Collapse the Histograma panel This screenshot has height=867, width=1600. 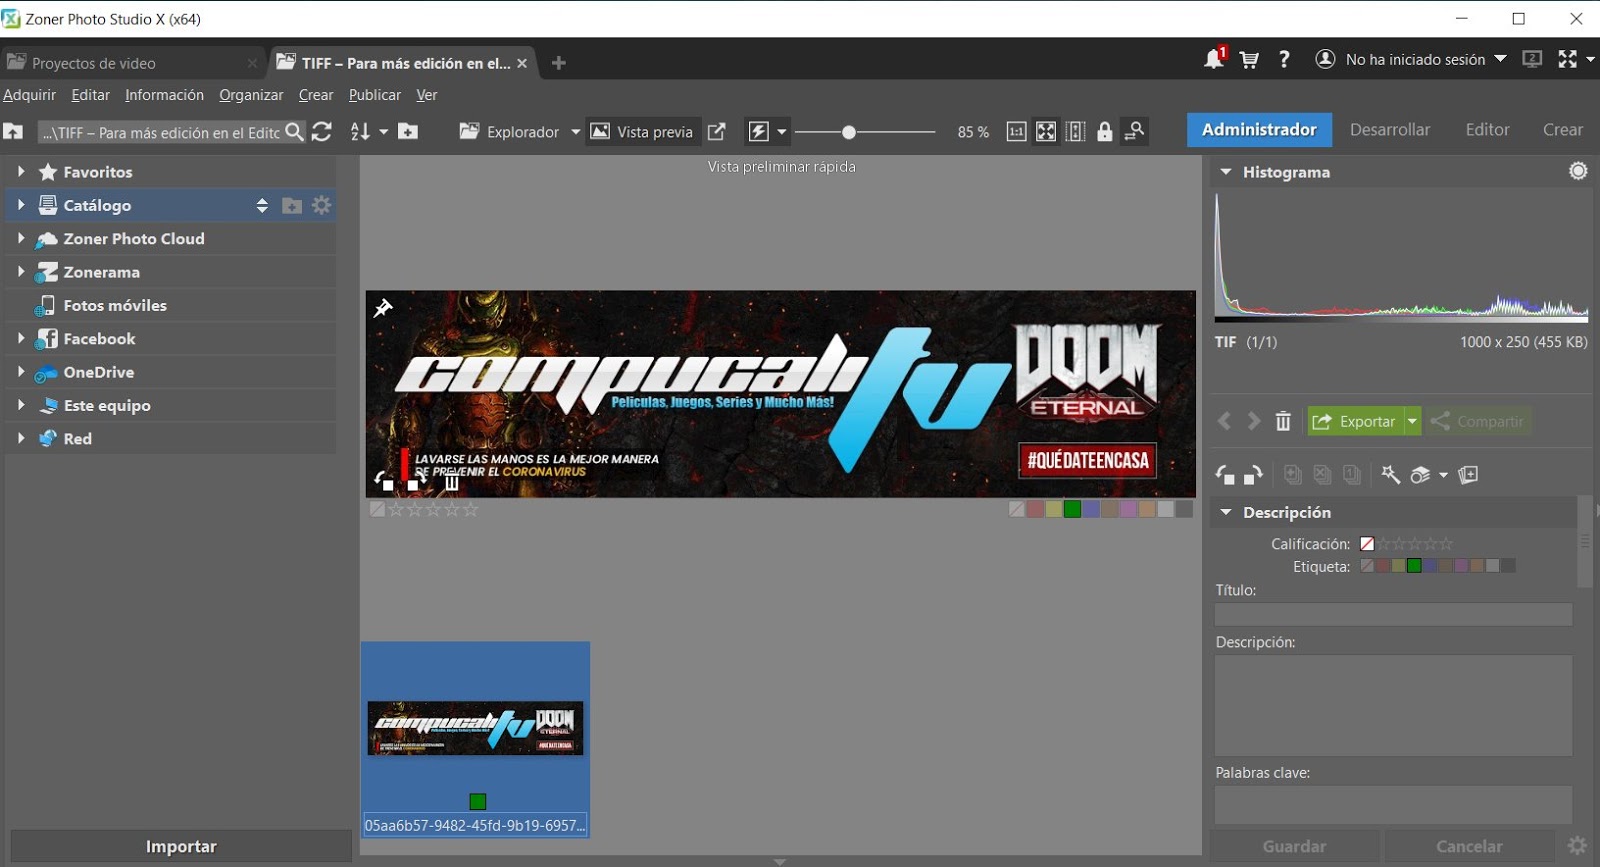tap(1226, 172)
